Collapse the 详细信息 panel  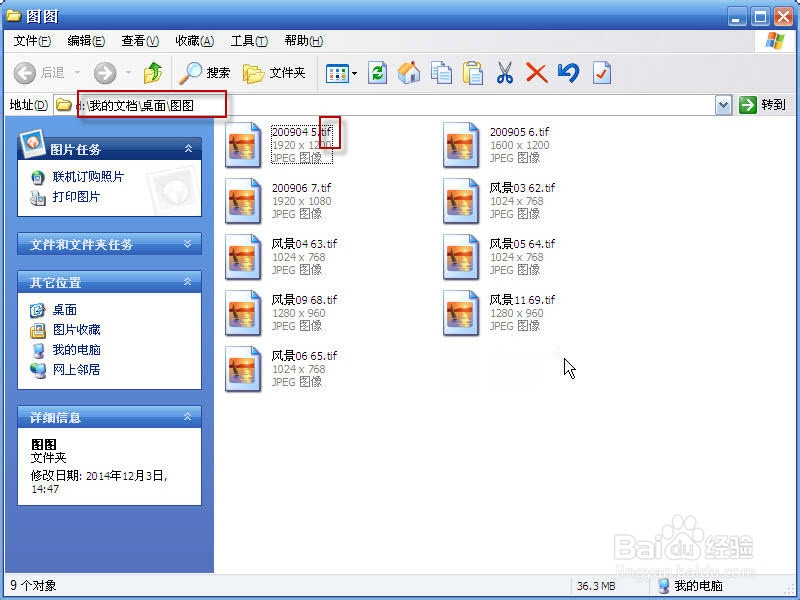click(x=188, y=417)
